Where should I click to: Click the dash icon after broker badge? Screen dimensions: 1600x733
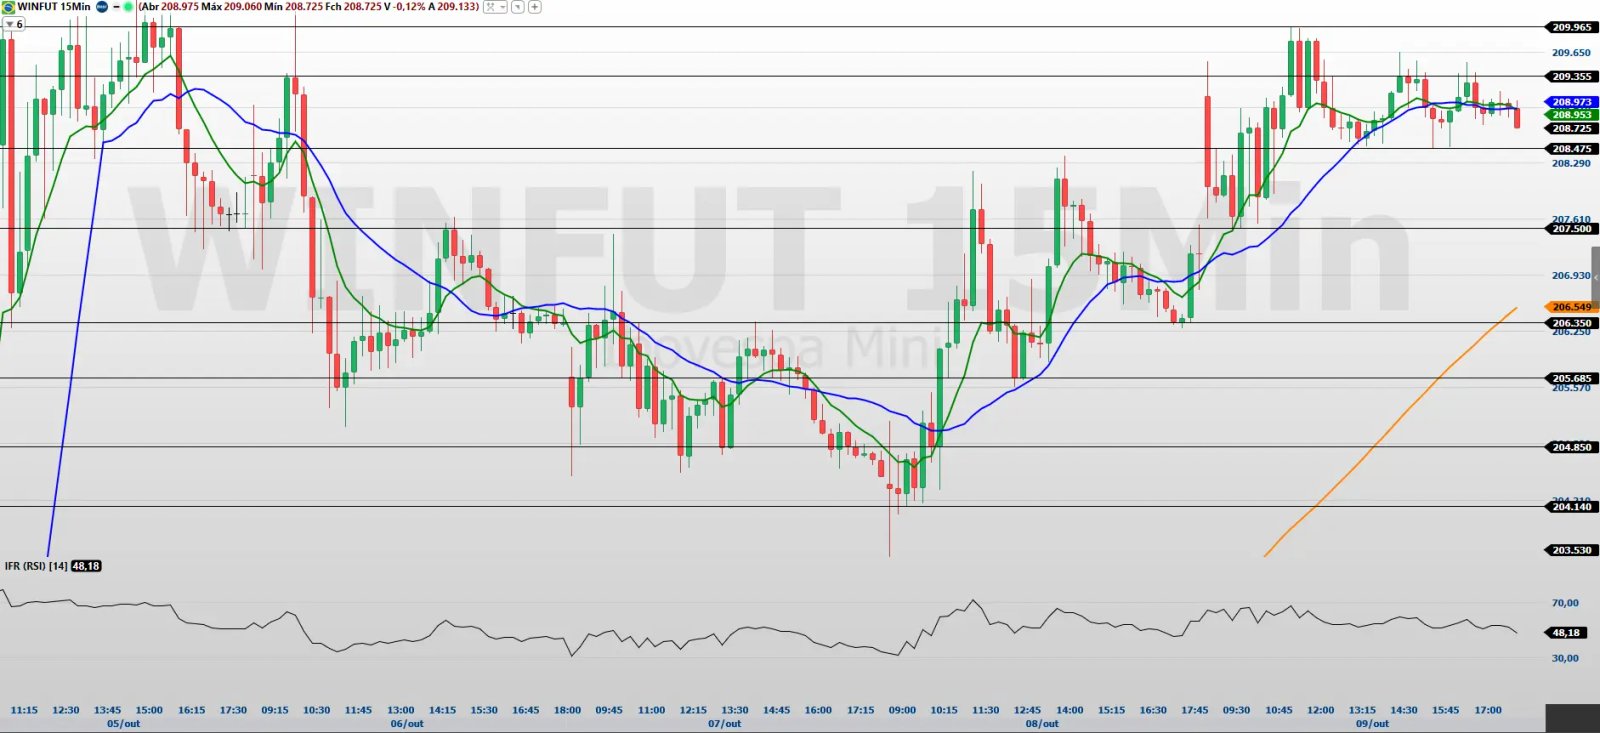pos(116,7)
